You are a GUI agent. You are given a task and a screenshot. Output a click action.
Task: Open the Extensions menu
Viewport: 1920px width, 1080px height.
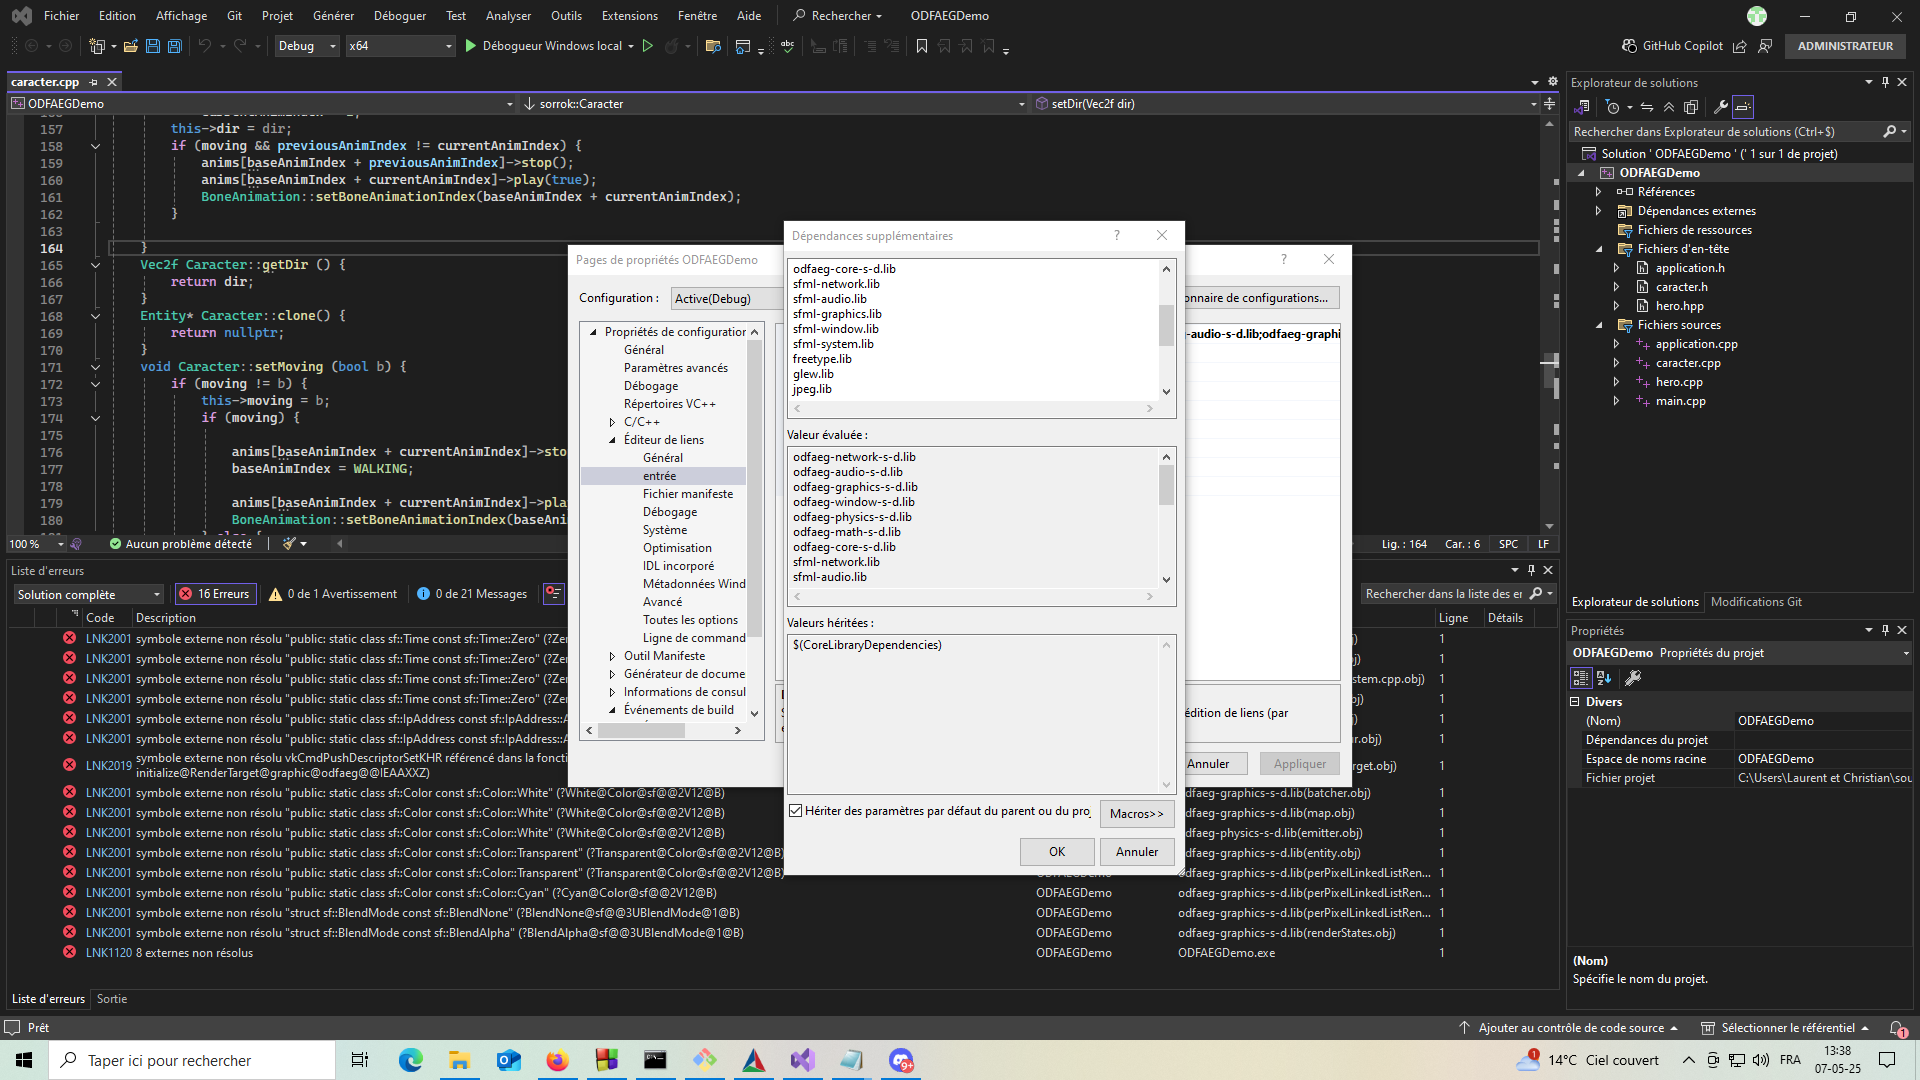pyautogui.click(x=629, y=15)
